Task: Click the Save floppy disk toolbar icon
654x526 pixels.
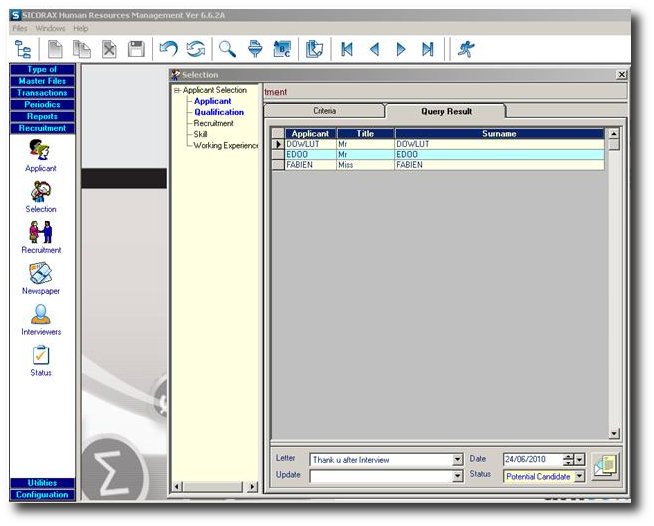Action: (x=136, y=49)
